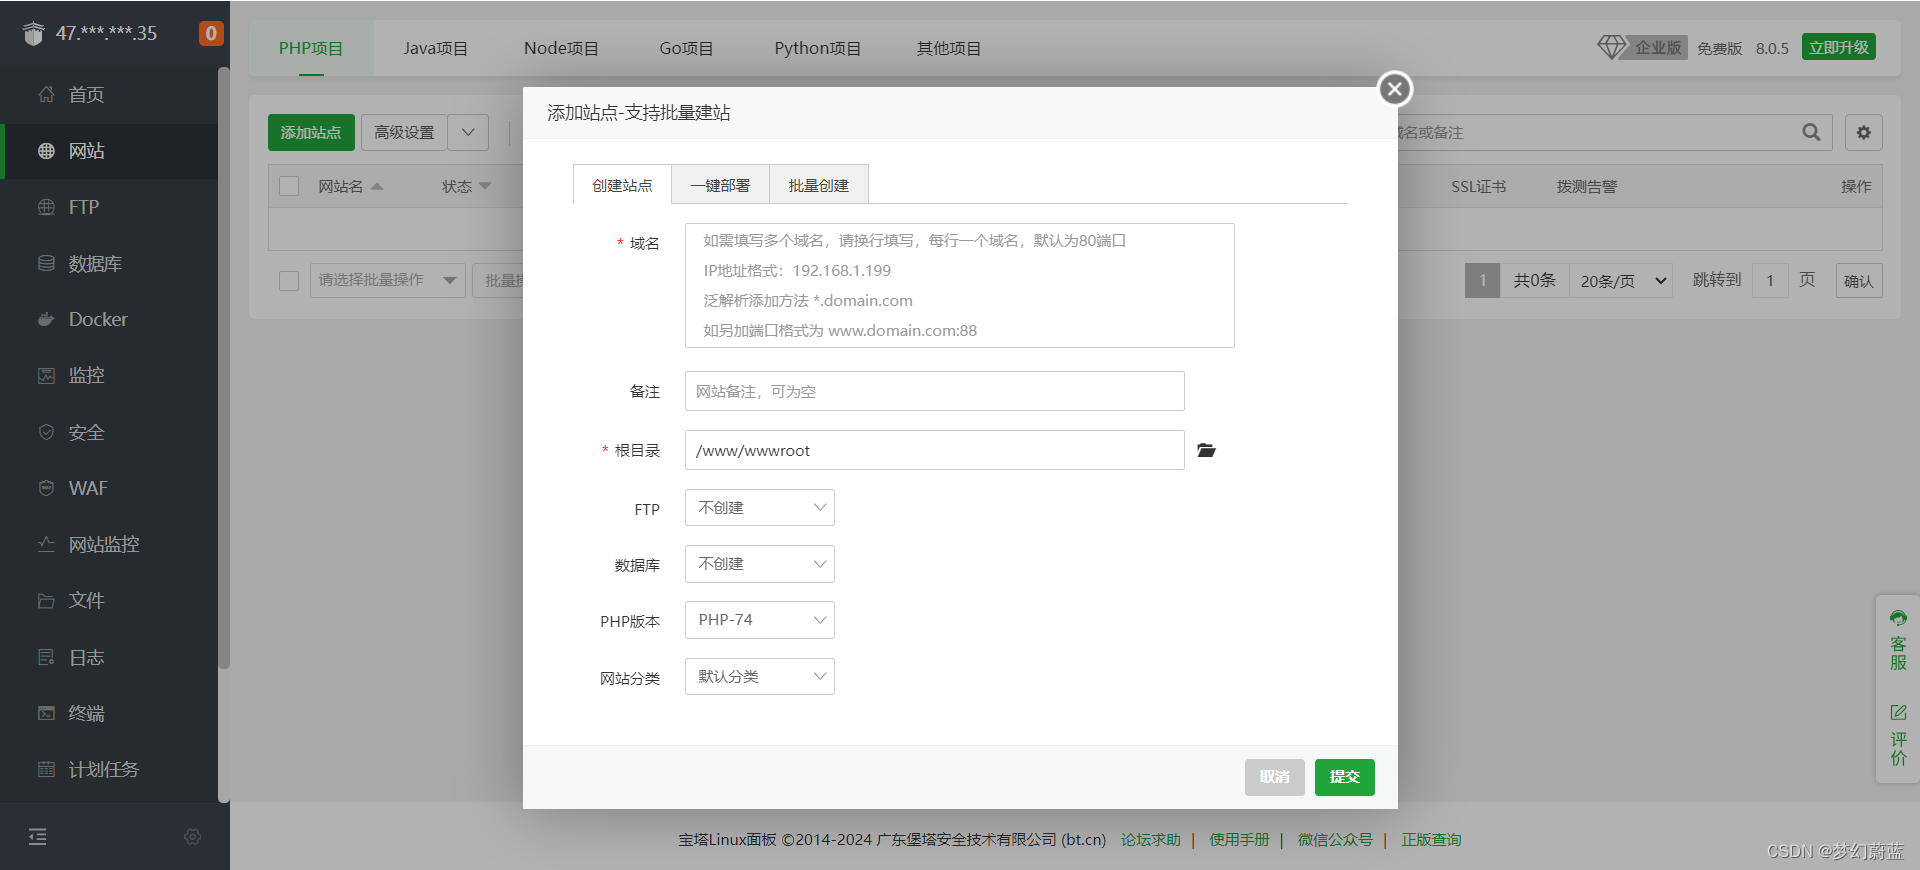Go to 数据库 database section

(x=108, y=263)
